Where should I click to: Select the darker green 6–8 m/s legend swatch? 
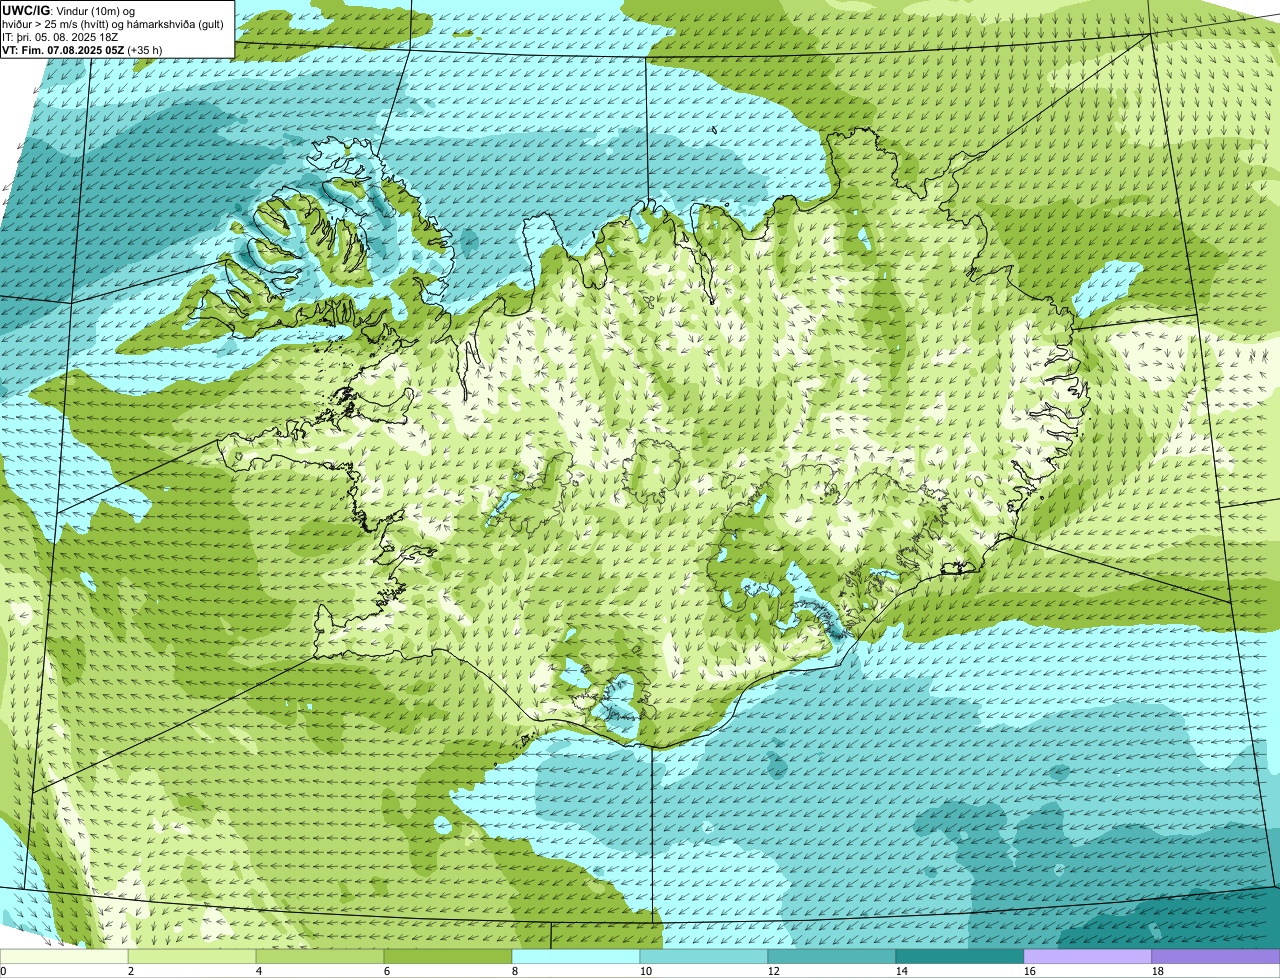(x=448, y=957)
